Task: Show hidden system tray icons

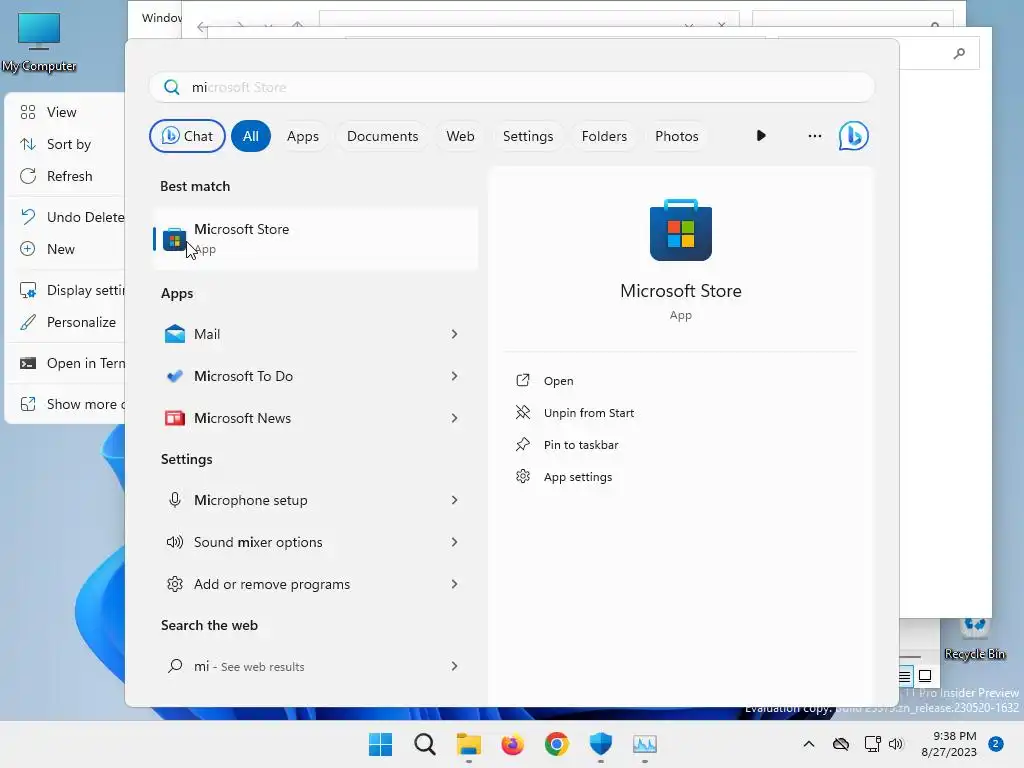Action: point(808,744)
